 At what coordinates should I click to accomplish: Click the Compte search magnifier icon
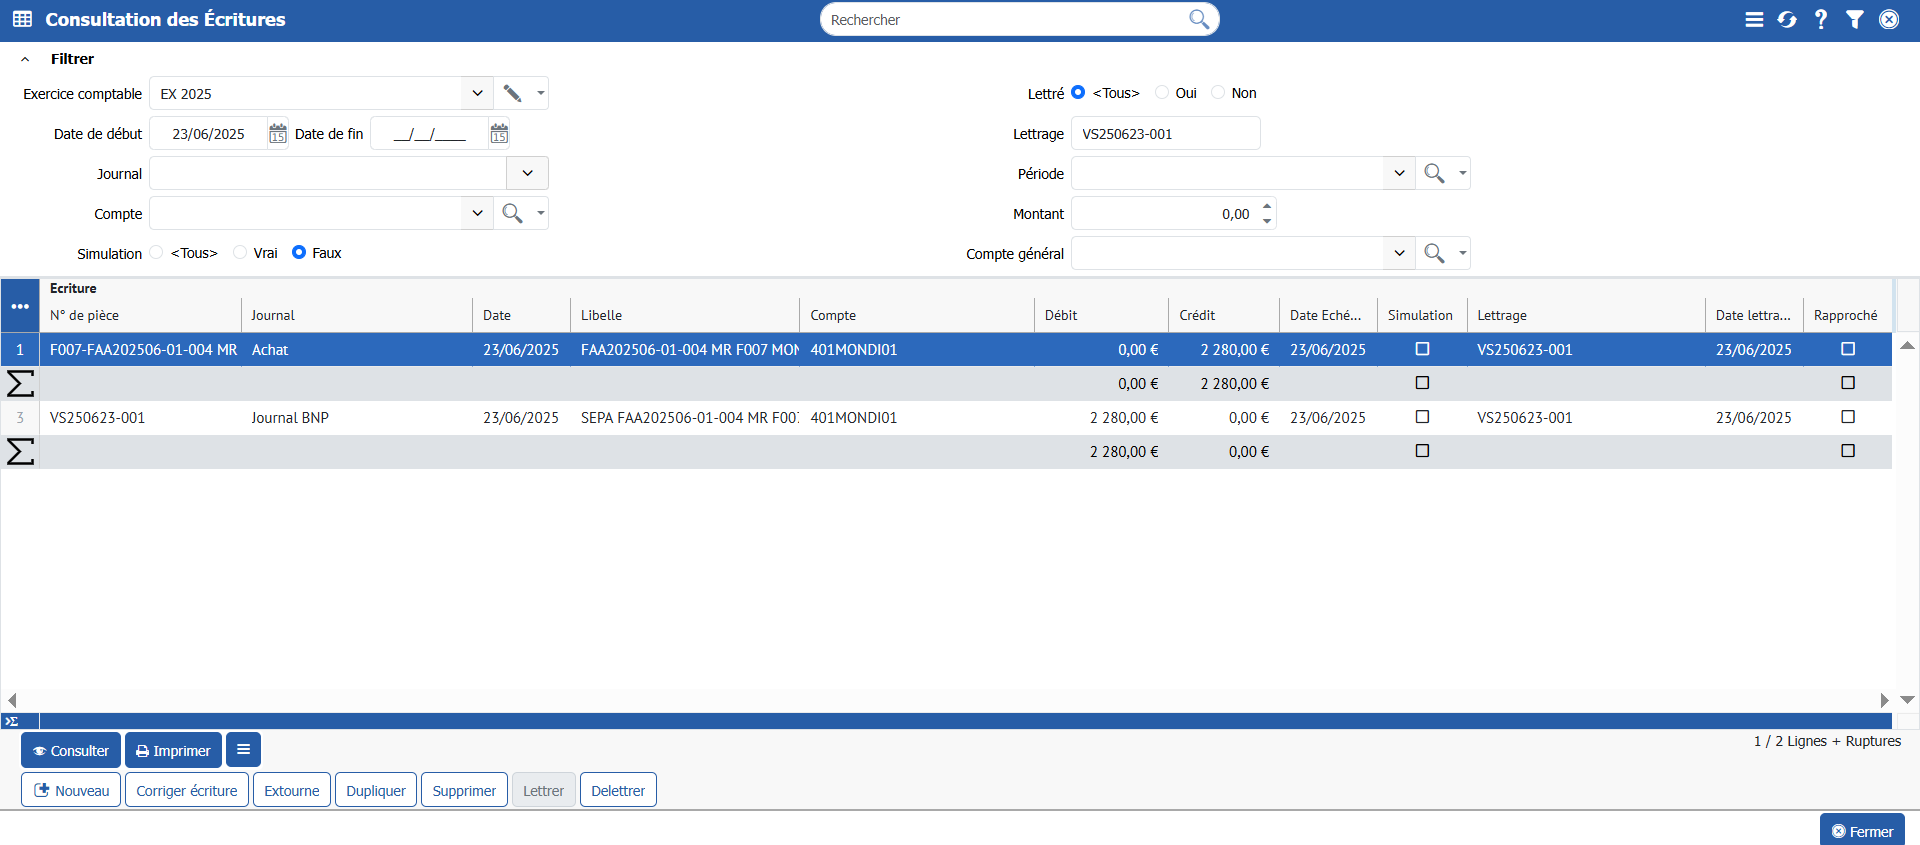(512, 213)
